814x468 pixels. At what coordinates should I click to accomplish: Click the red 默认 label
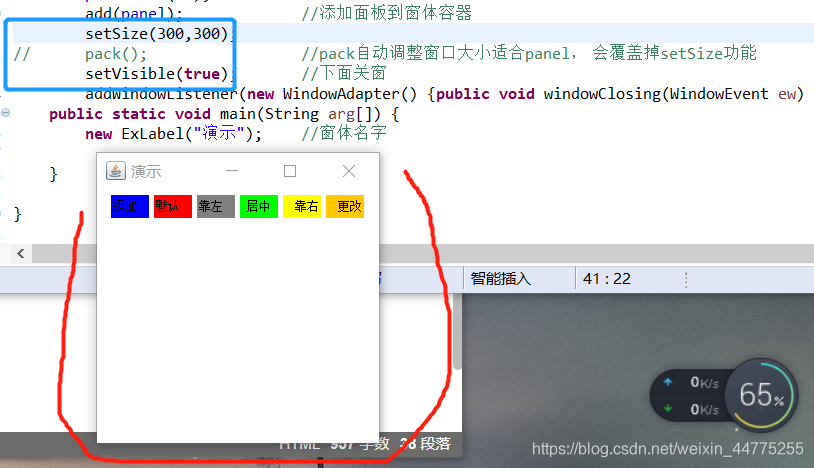[x=173, y=207]
